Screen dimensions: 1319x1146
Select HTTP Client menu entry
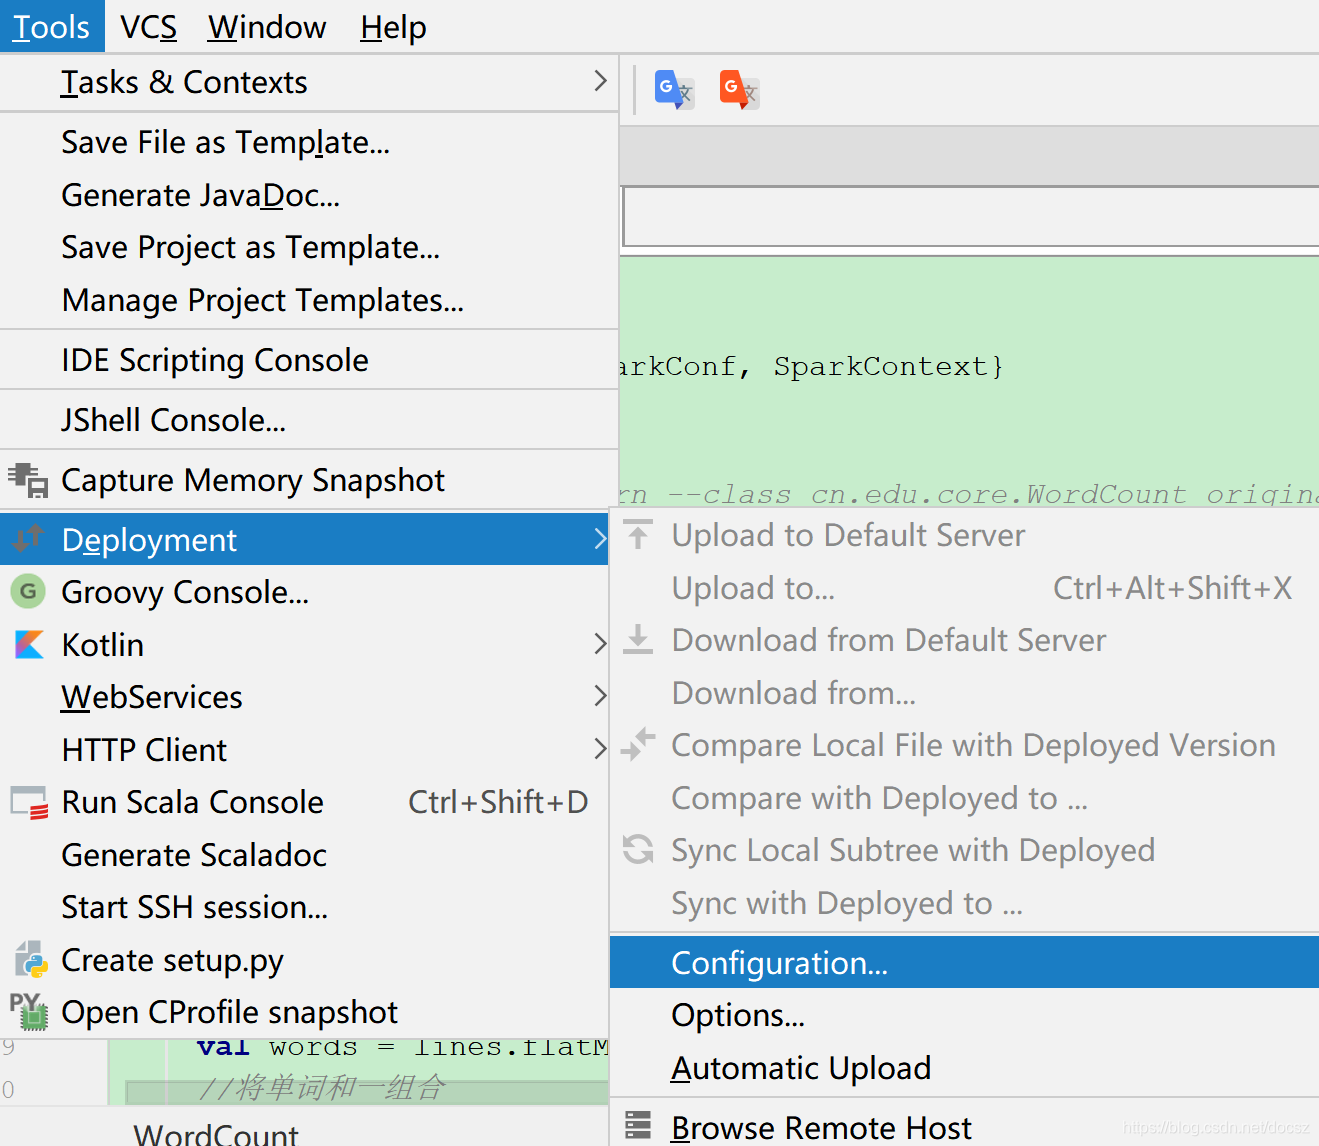pos(304,749)
